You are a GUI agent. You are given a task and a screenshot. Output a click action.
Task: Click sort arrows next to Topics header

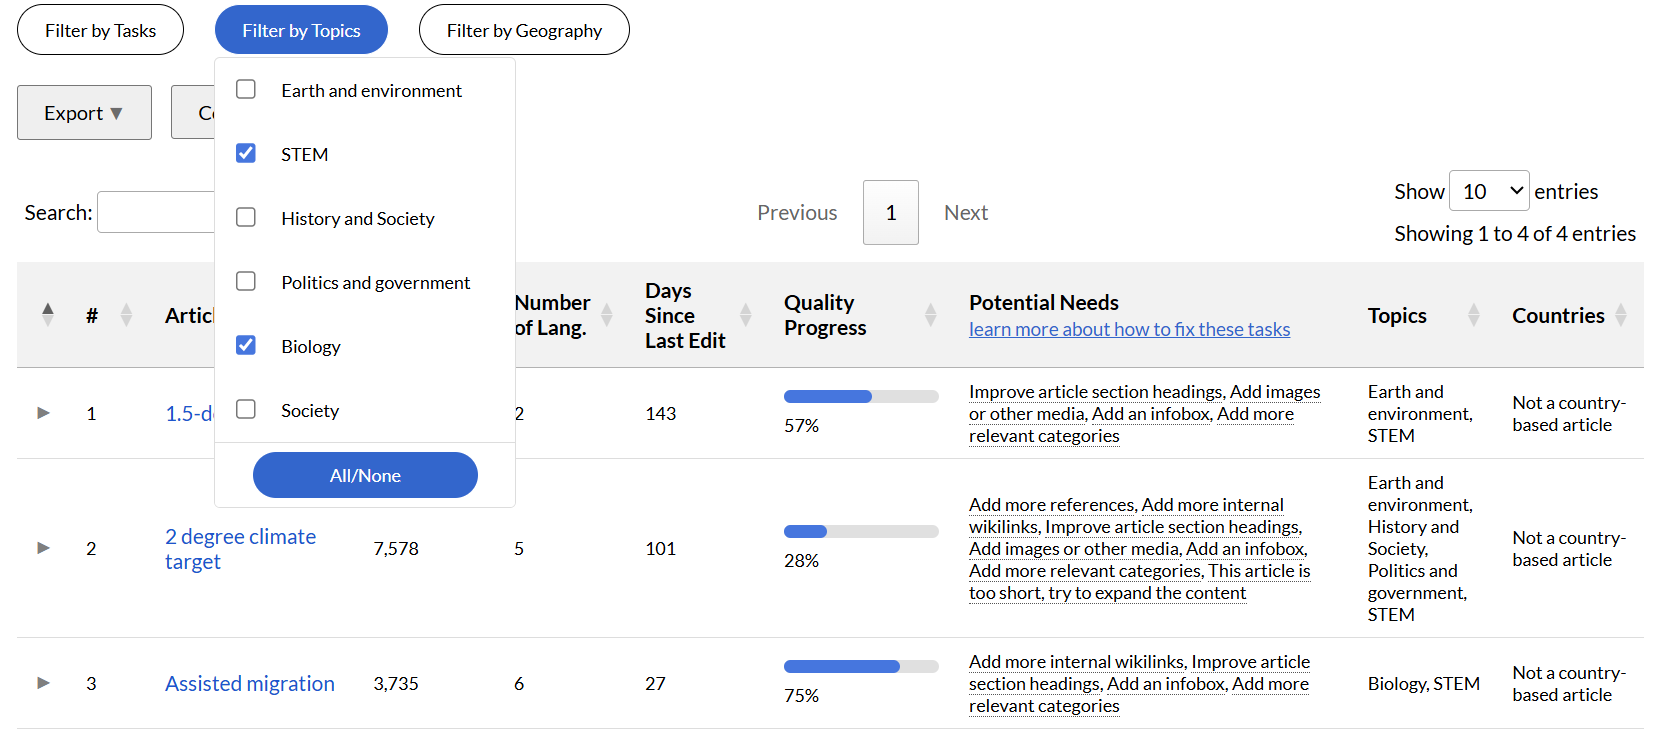pyautogui.click(x=1473, y=315)
